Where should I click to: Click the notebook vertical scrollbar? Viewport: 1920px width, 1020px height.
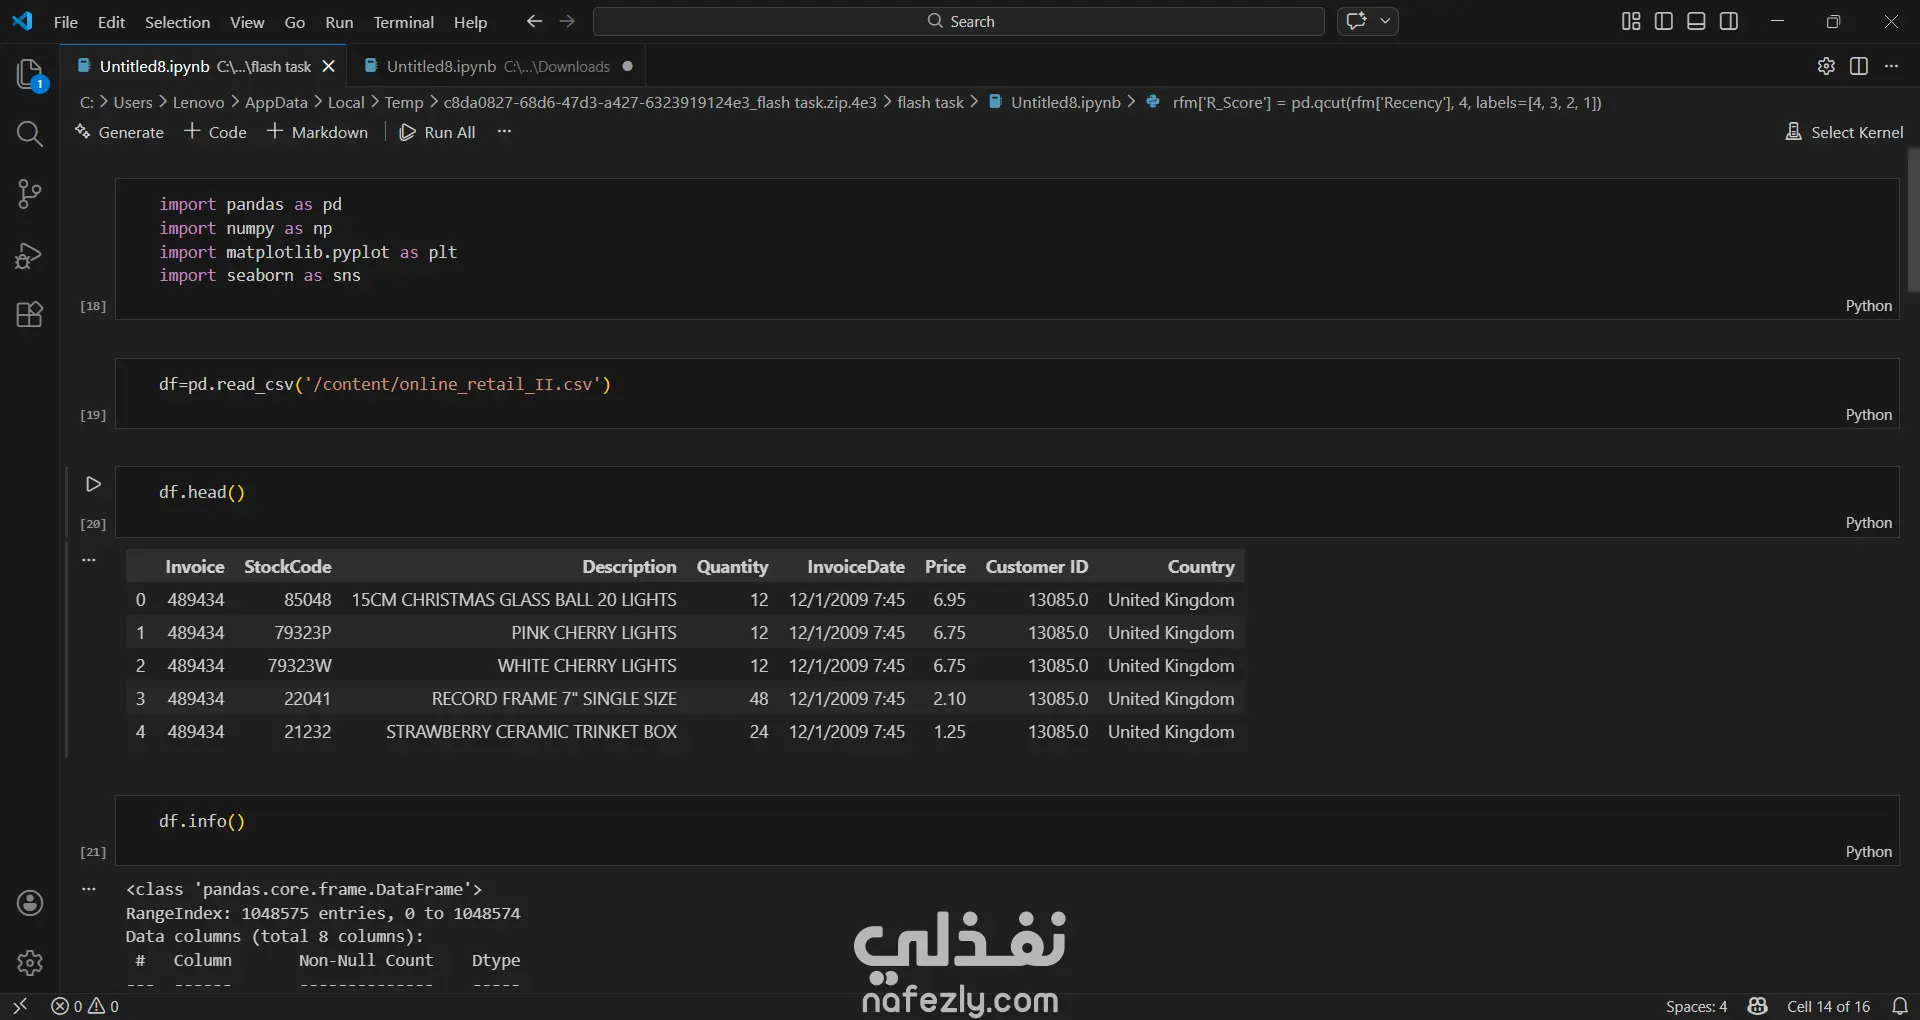[1913, 220]
